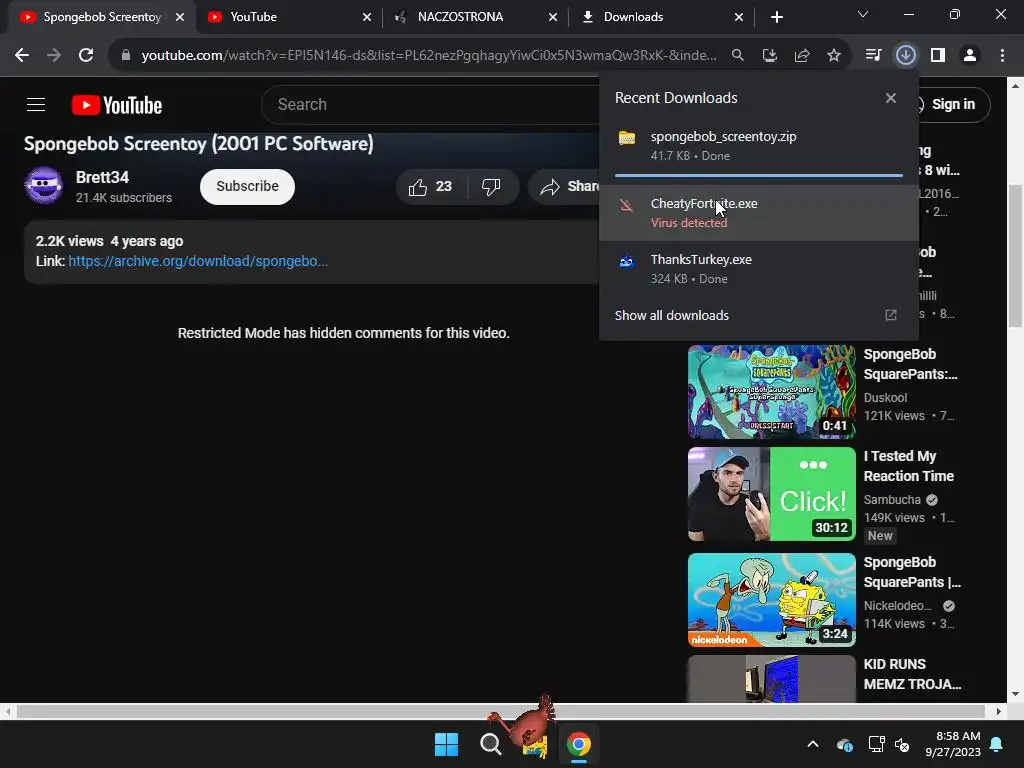Click Chrome icon in the taskbar
The height and width of the screenshot is (768, 1024).
click(x=579, y=744)
